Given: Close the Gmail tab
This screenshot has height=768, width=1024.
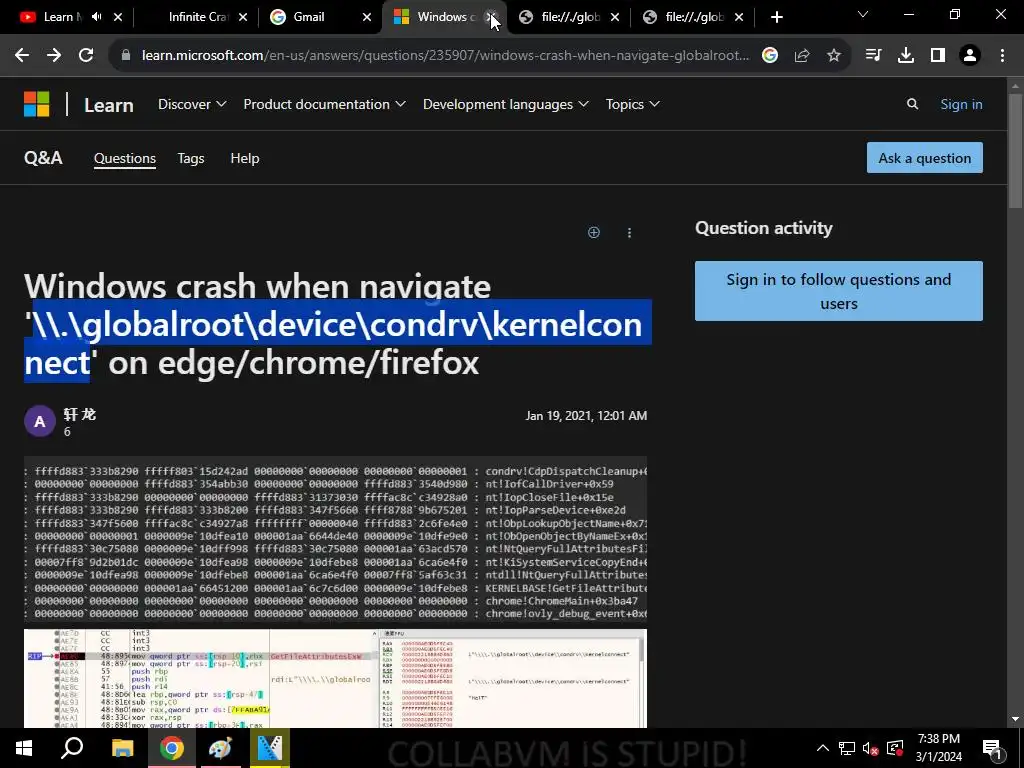Looking at the screenshot, I should pos(367,17).
